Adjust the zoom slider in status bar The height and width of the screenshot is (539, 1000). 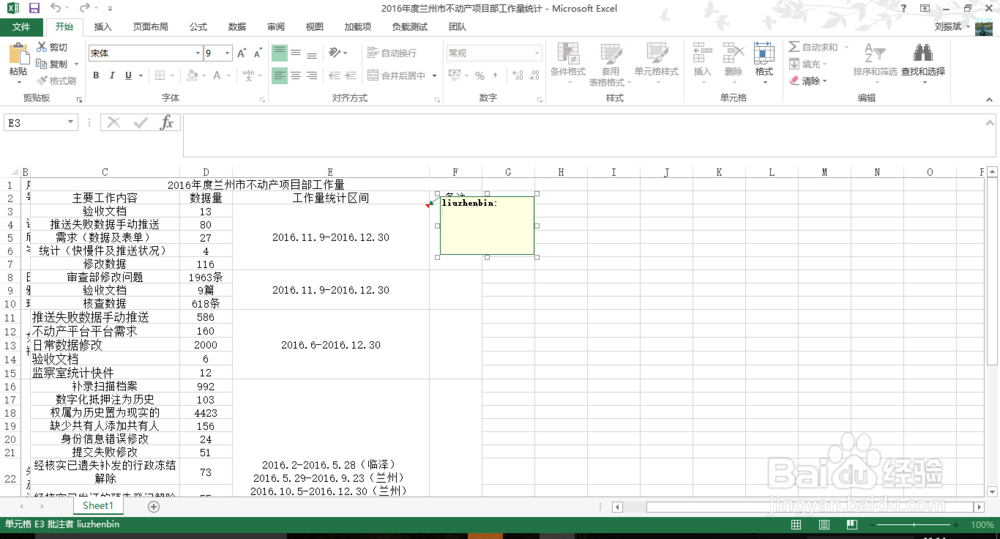914,524
